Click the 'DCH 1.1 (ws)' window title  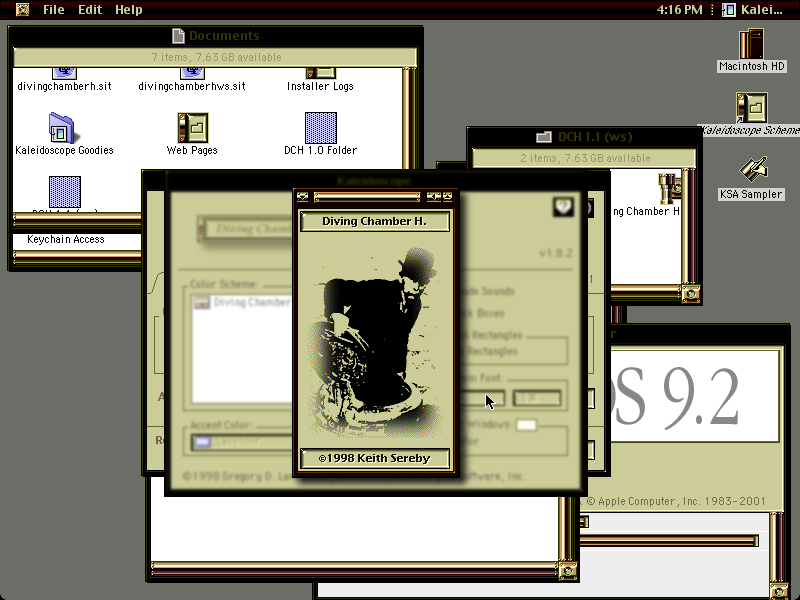pos(595,137)
